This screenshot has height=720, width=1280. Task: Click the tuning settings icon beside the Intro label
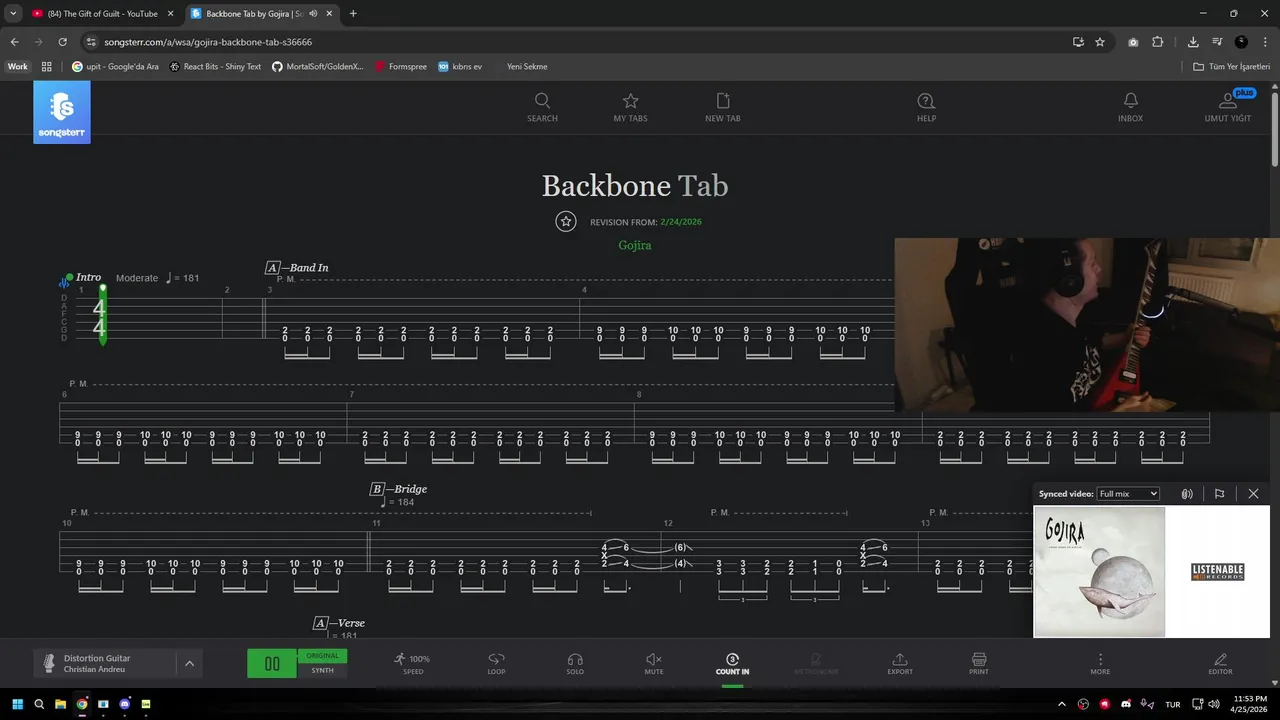tap(64, 283)
